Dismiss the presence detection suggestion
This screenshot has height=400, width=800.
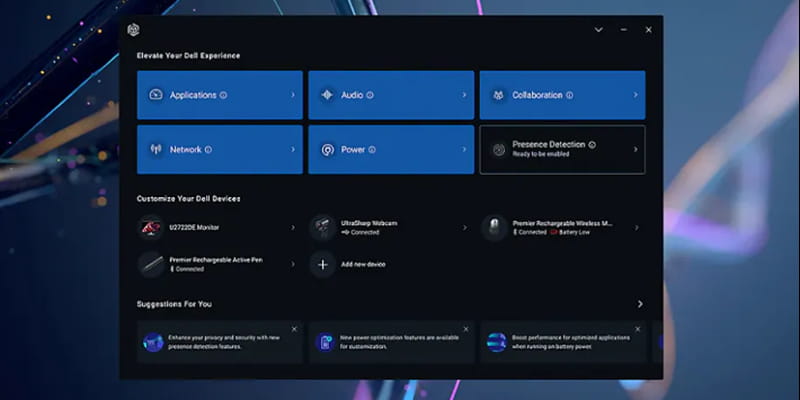tap(294, 329)
